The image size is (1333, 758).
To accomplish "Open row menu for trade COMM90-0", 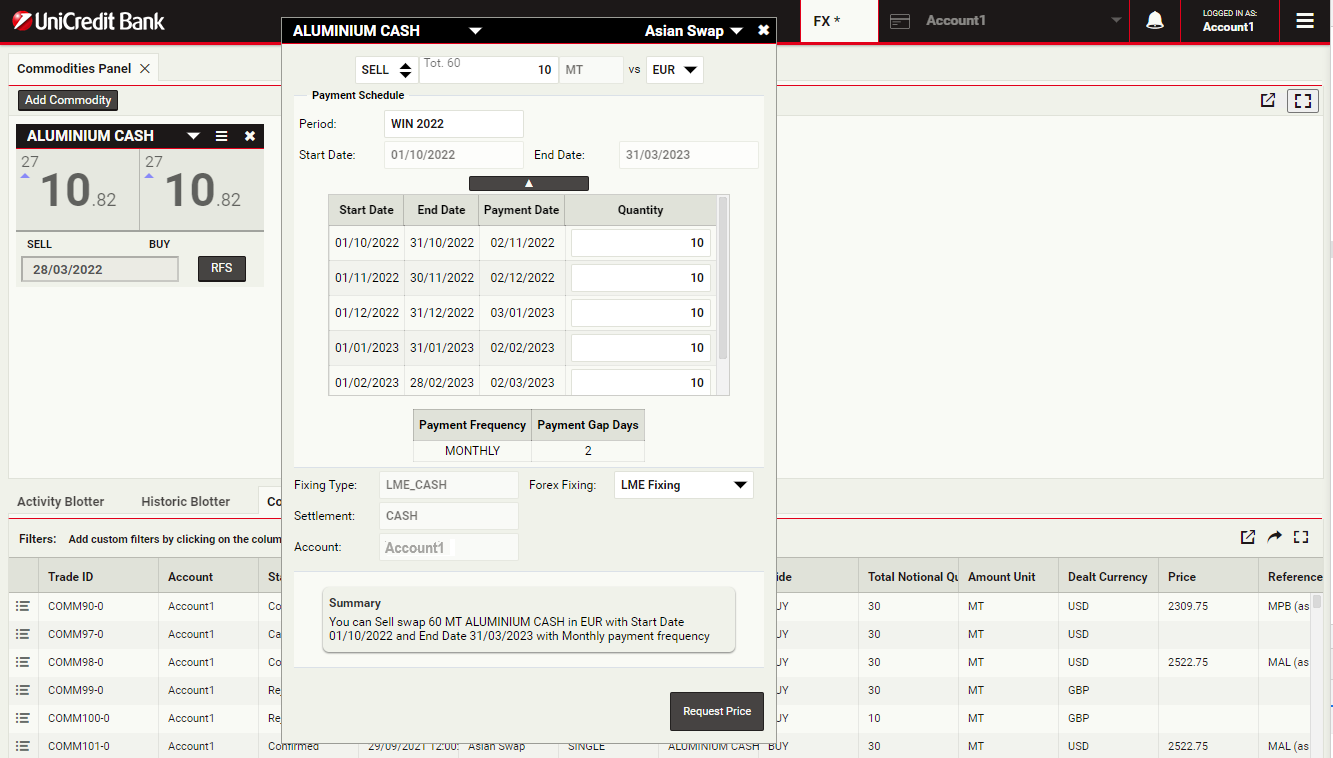I will click(23, 606).
